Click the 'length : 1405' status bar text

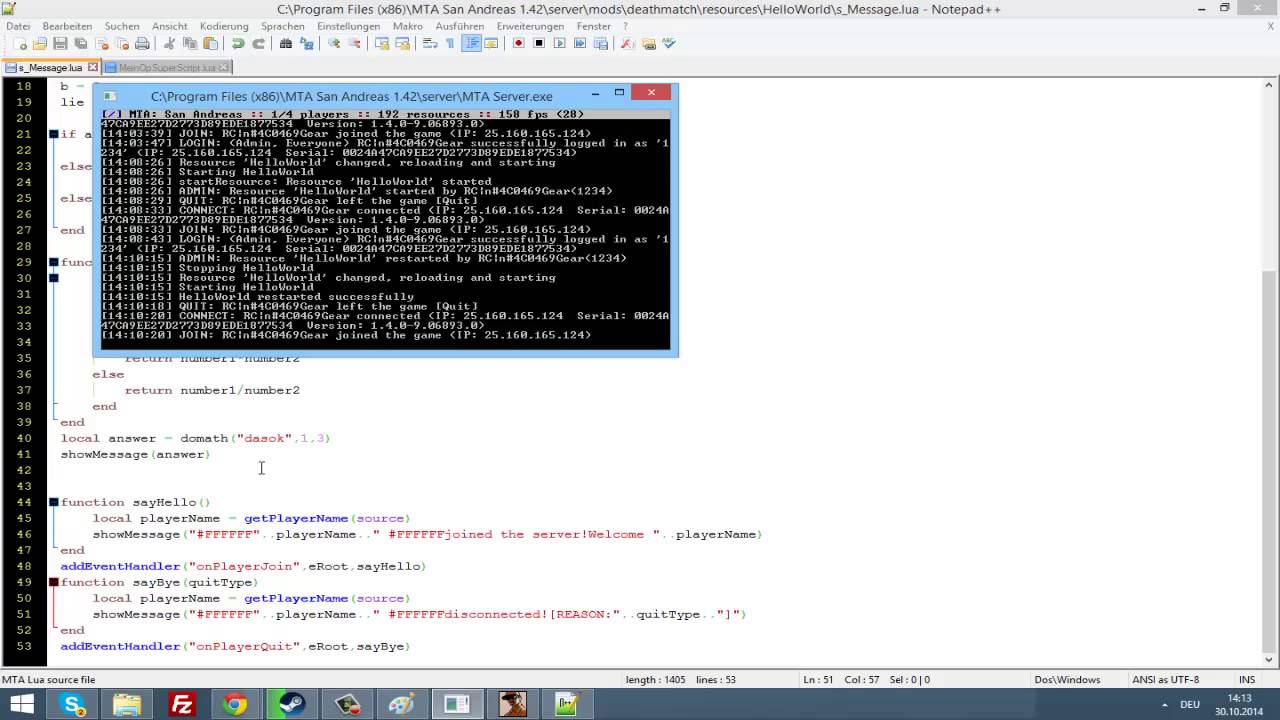coord(655,680)
